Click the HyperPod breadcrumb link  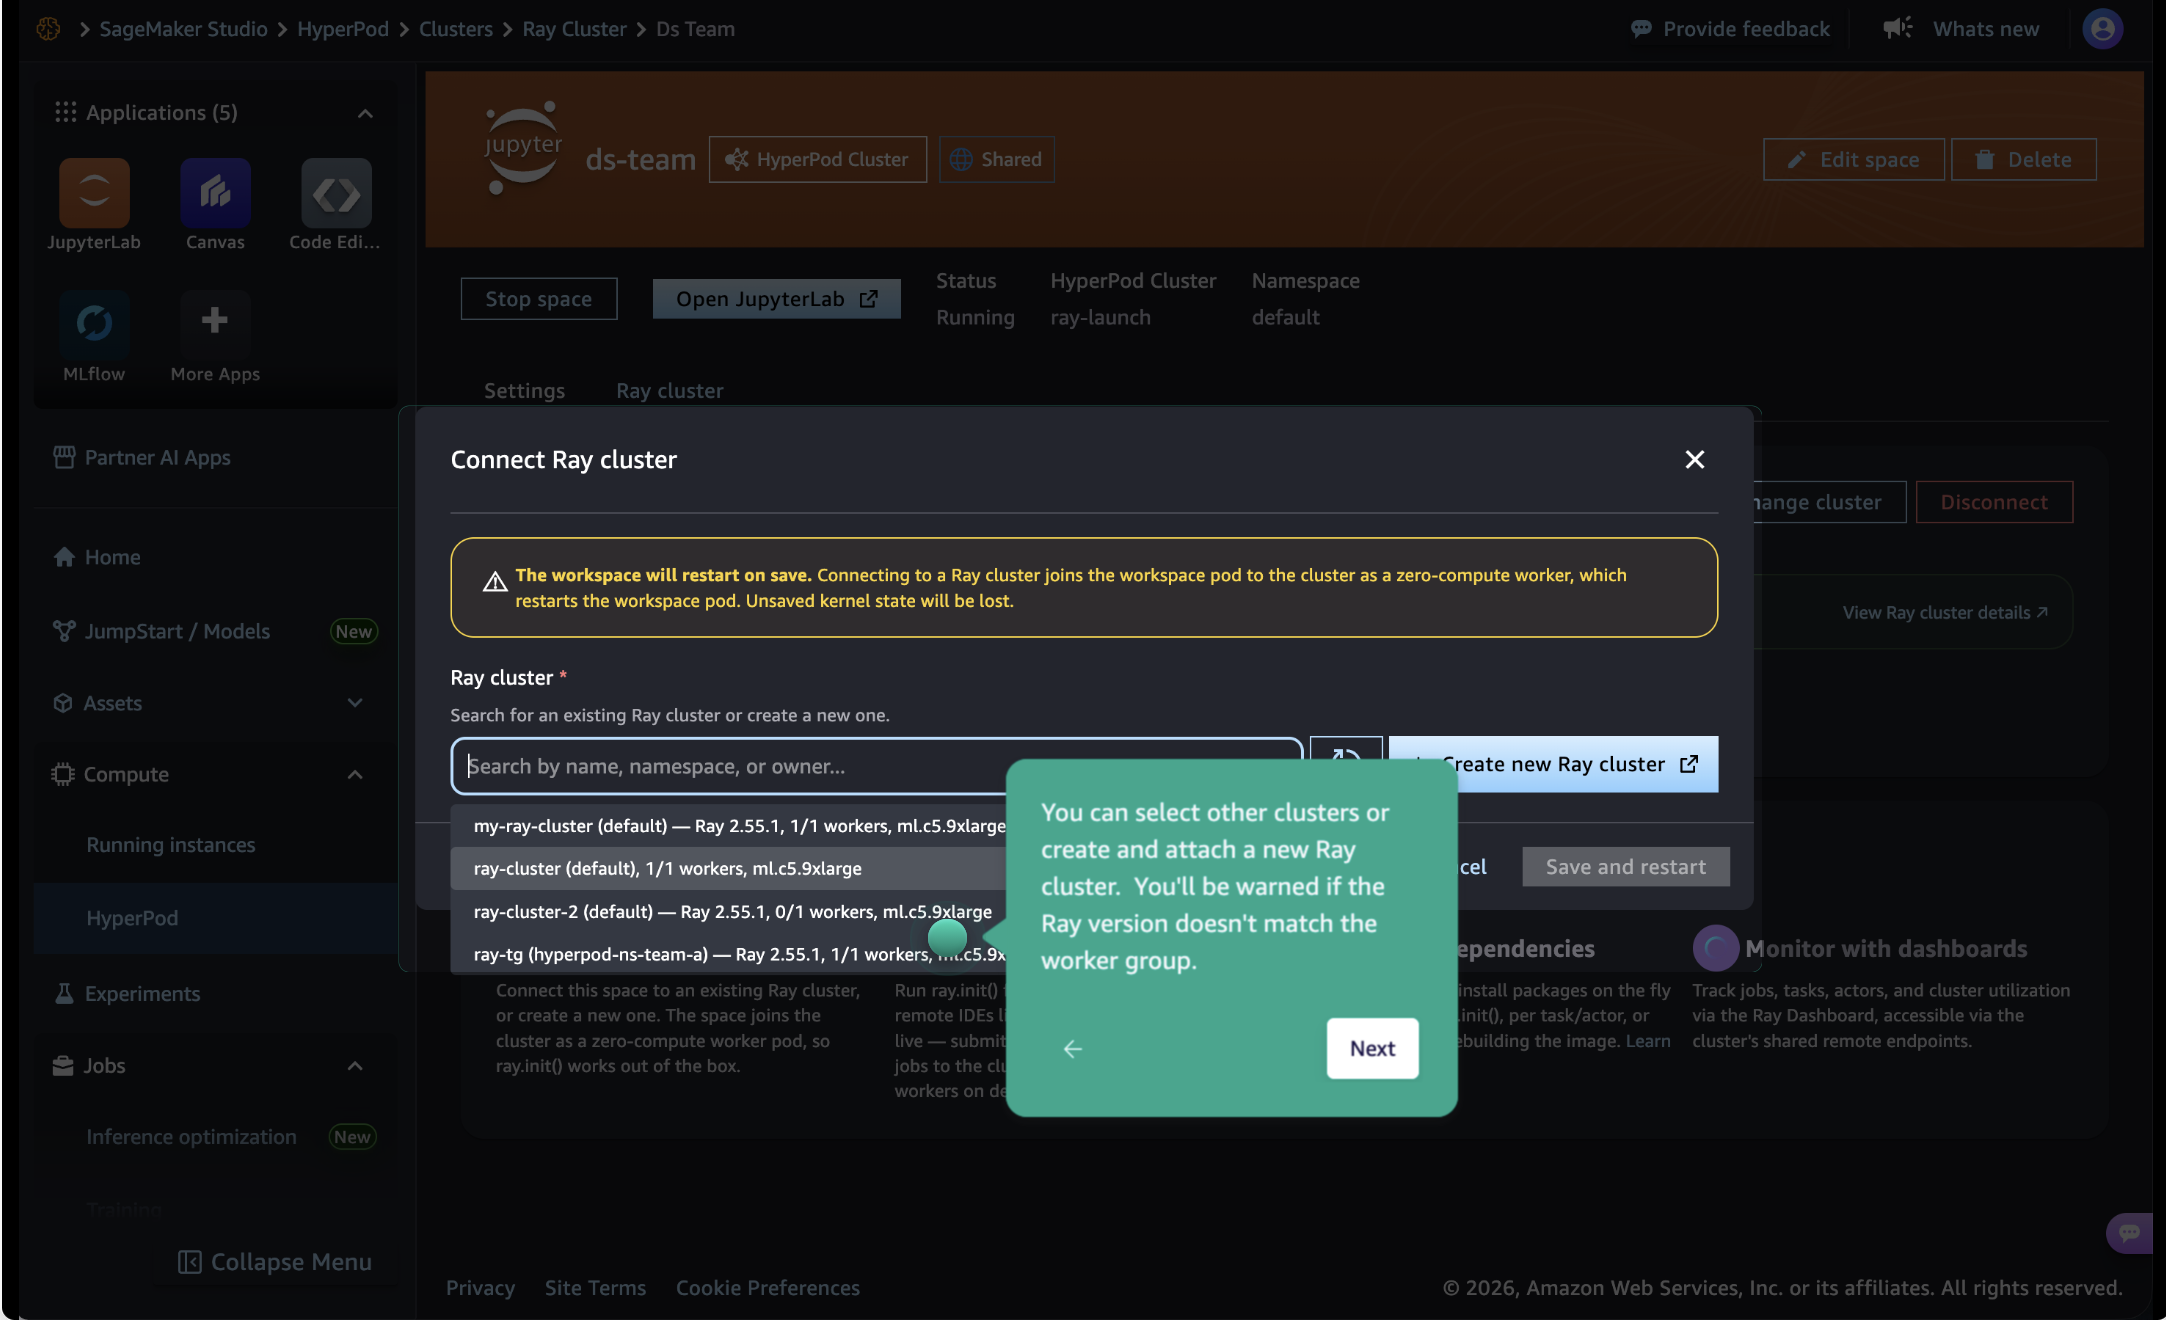343,29
